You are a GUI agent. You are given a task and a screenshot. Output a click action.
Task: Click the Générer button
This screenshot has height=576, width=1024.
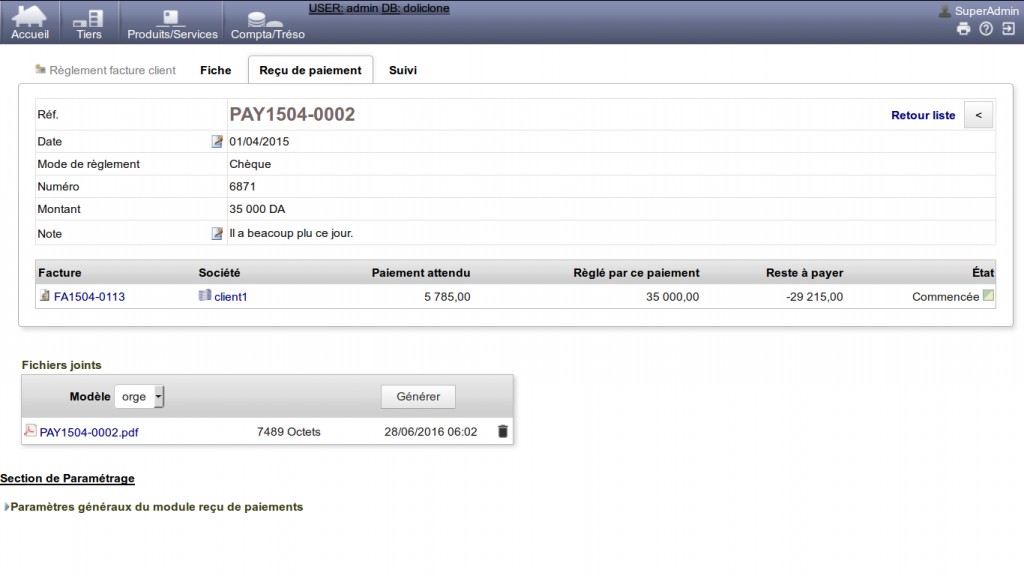point(418,396)
